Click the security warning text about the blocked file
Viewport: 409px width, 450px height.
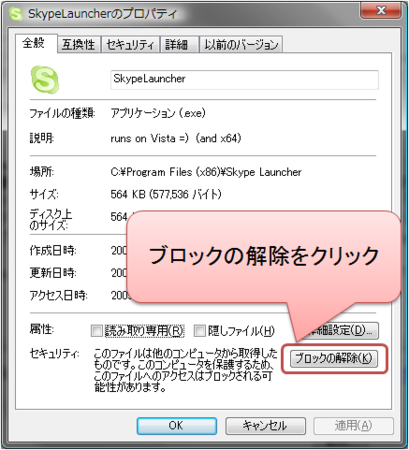(185, 370)
